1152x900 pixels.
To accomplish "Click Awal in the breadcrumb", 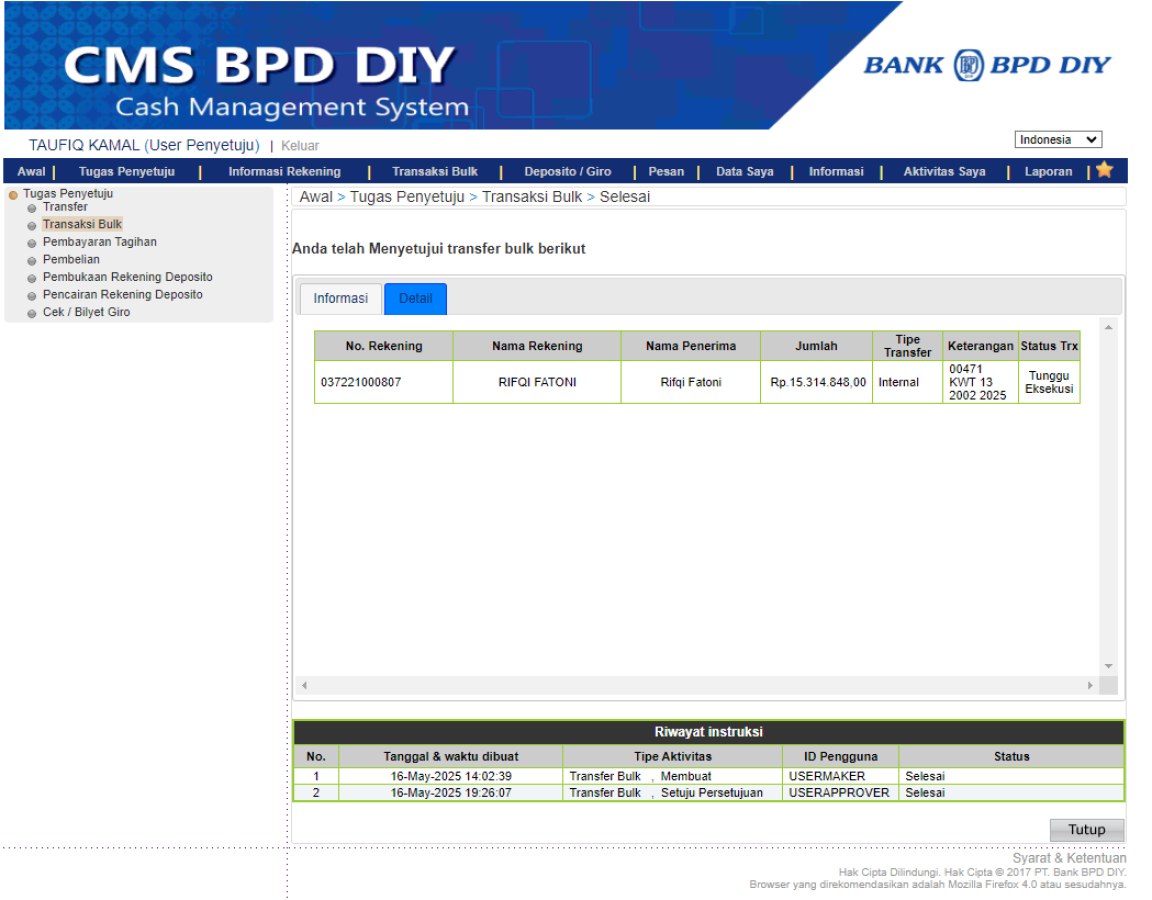I will [x=316, y=197].
